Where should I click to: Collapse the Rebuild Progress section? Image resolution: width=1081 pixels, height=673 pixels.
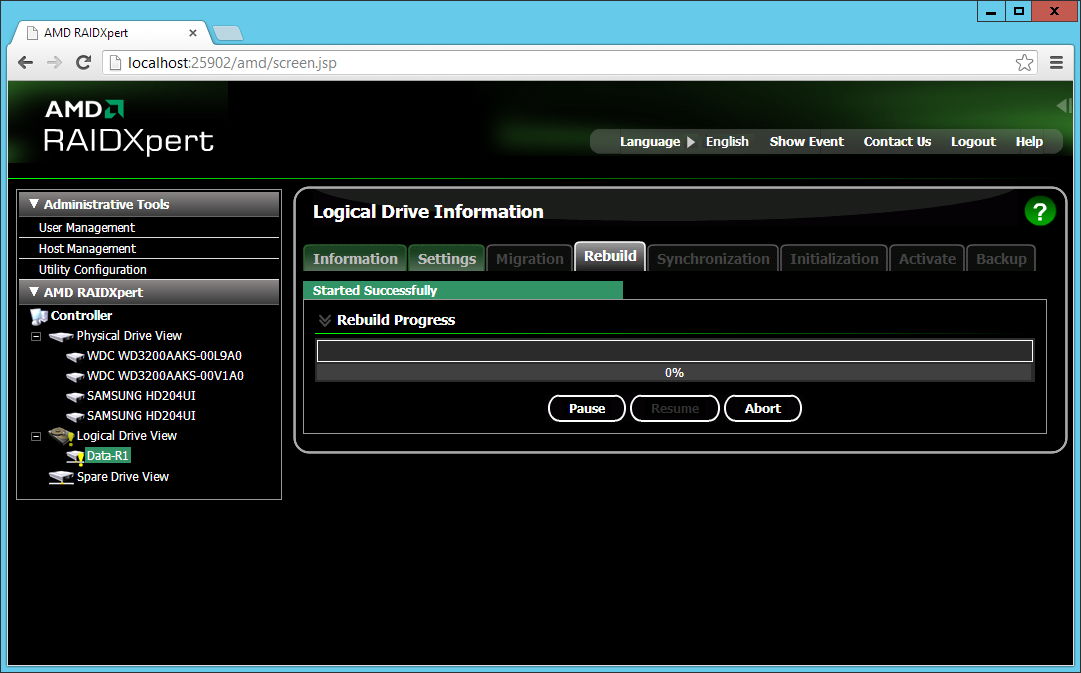click(325, 321)
